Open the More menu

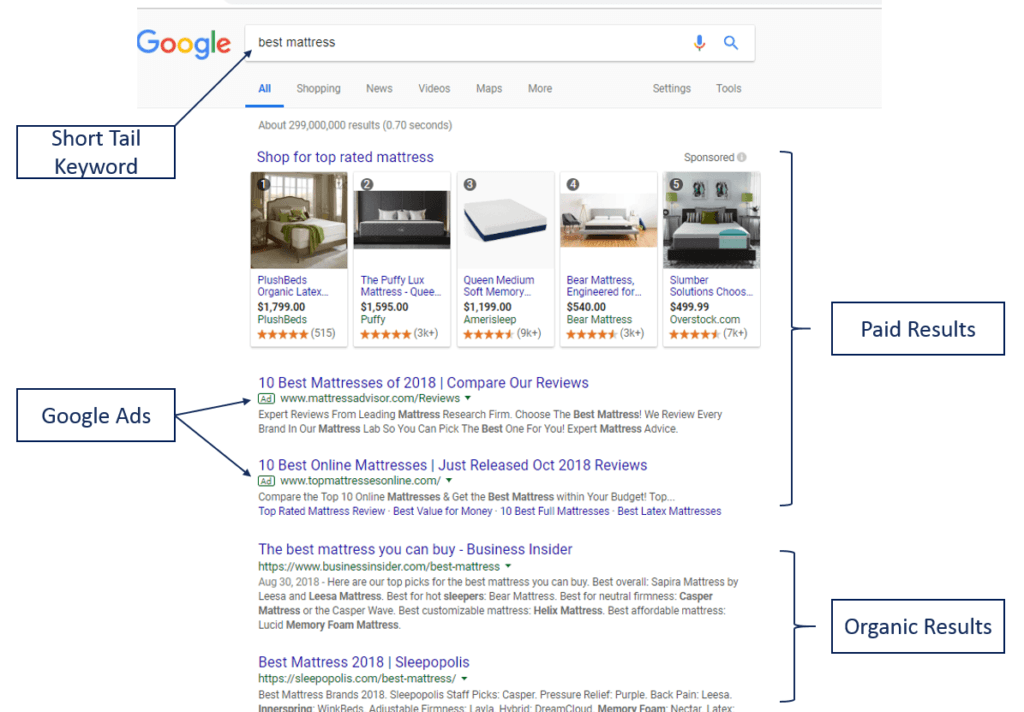(540, 89)
